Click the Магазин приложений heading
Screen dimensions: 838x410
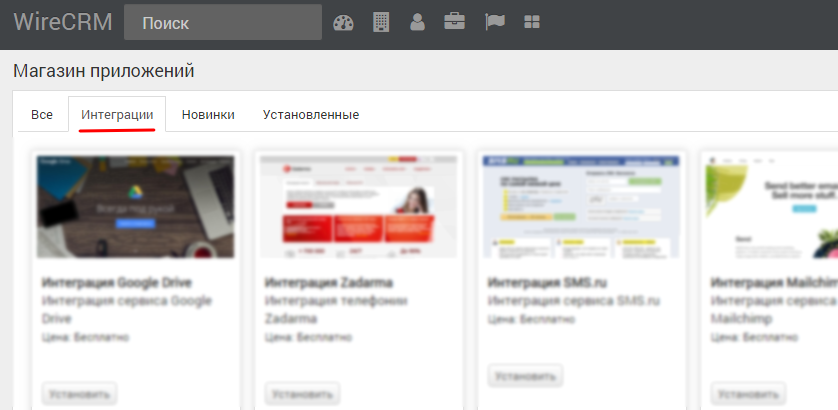(x=104, y=71)
